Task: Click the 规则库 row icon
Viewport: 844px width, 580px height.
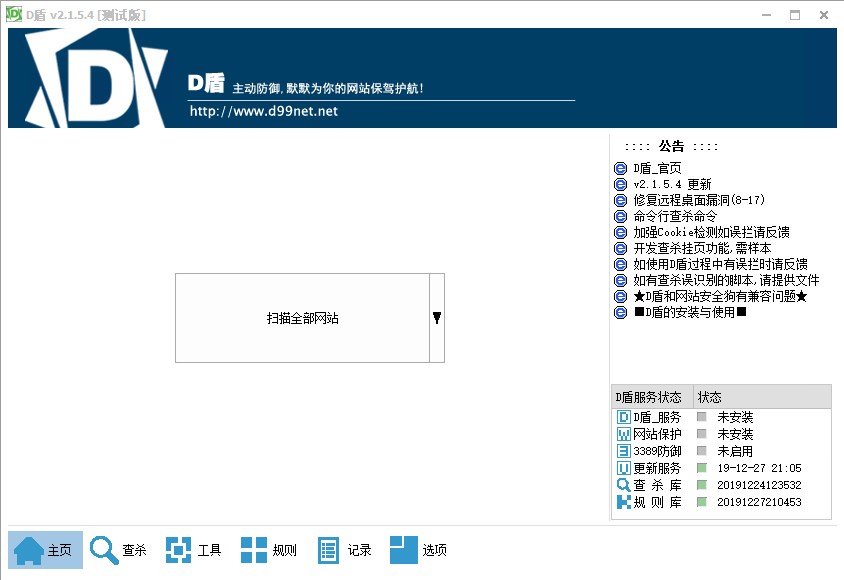Action: click(623, 502)
